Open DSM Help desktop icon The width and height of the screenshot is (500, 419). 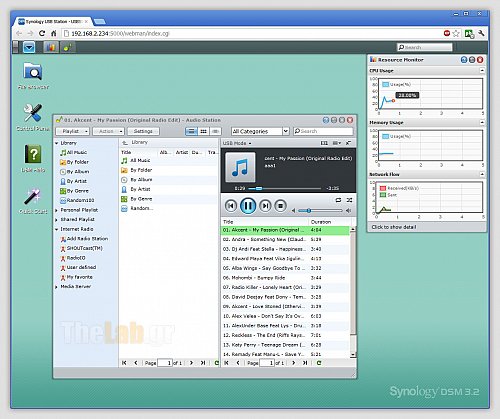[x=33, y=159]
